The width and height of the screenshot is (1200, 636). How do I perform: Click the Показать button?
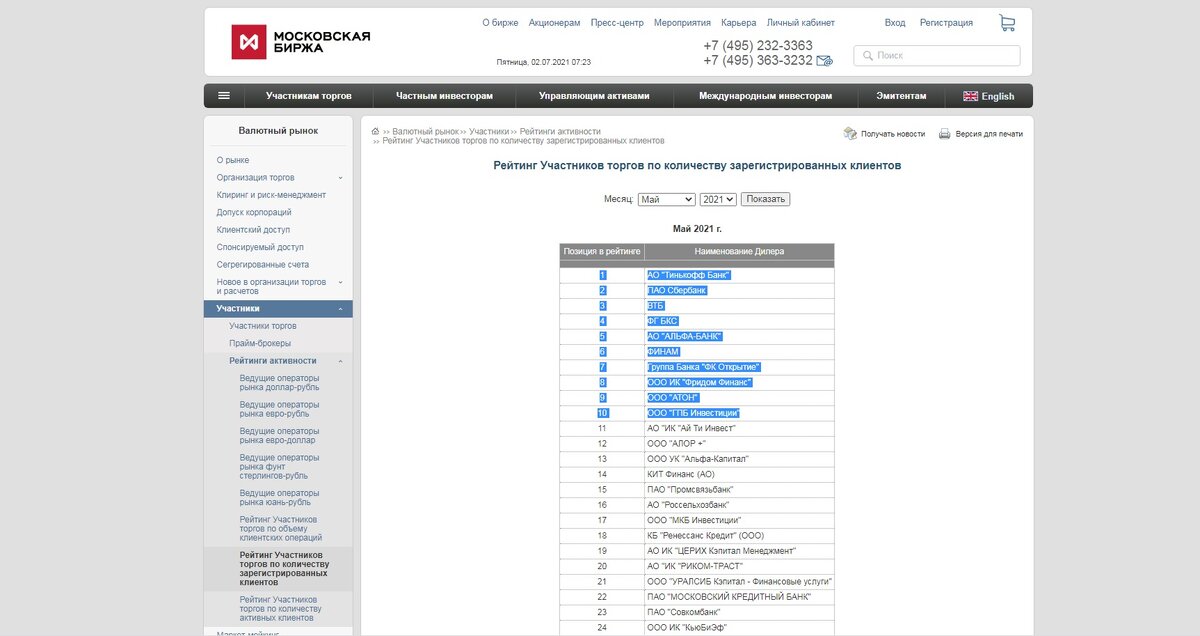coord(766,199)
